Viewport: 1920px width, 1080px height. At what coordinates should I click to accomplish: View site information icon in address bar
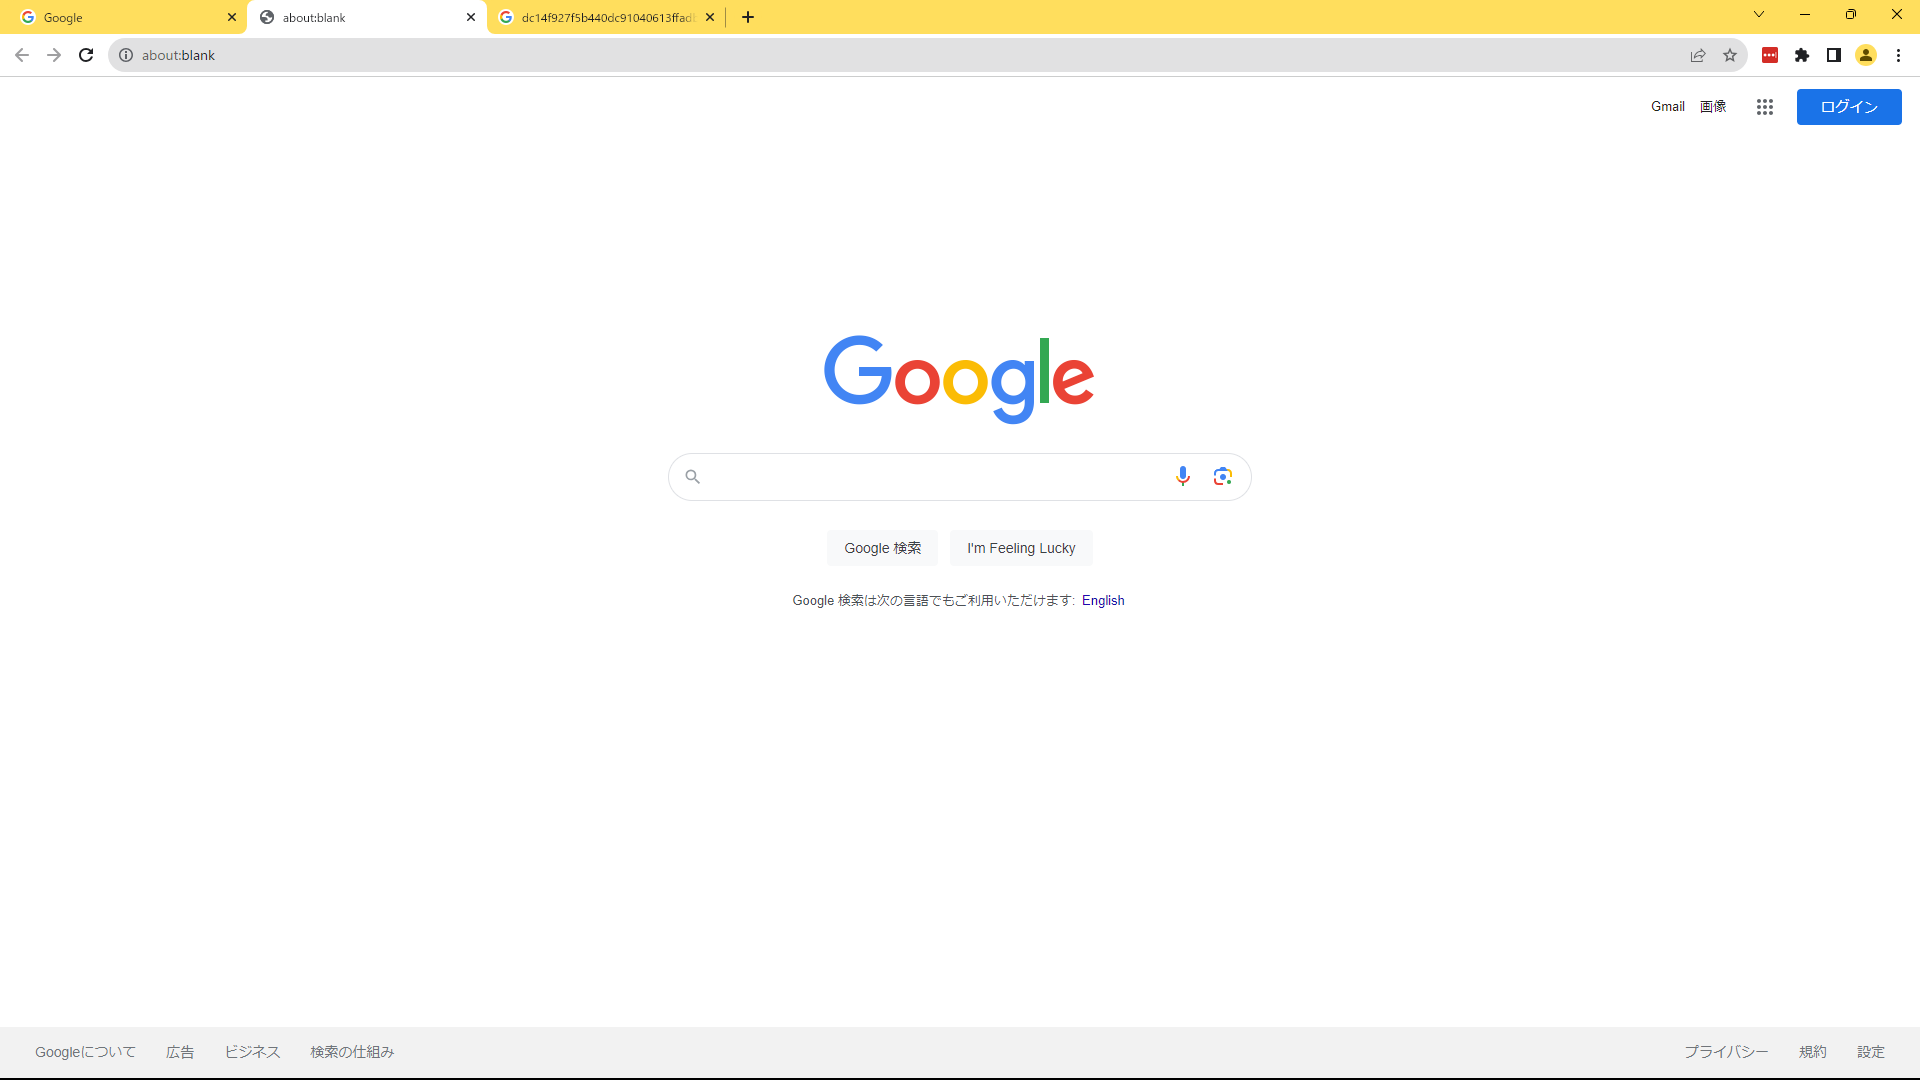pyautogui.click(x=126, y=55)
